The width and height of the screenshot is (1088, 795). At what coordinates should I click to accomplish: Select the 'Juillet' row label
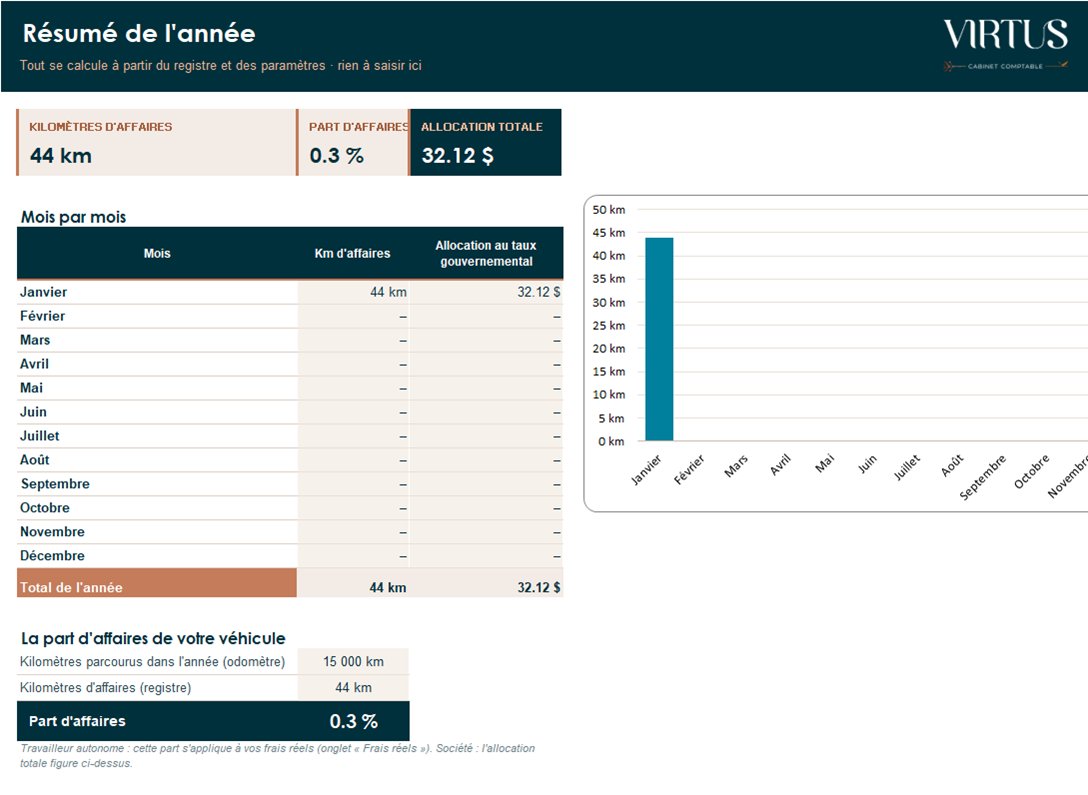coord(40,436)
